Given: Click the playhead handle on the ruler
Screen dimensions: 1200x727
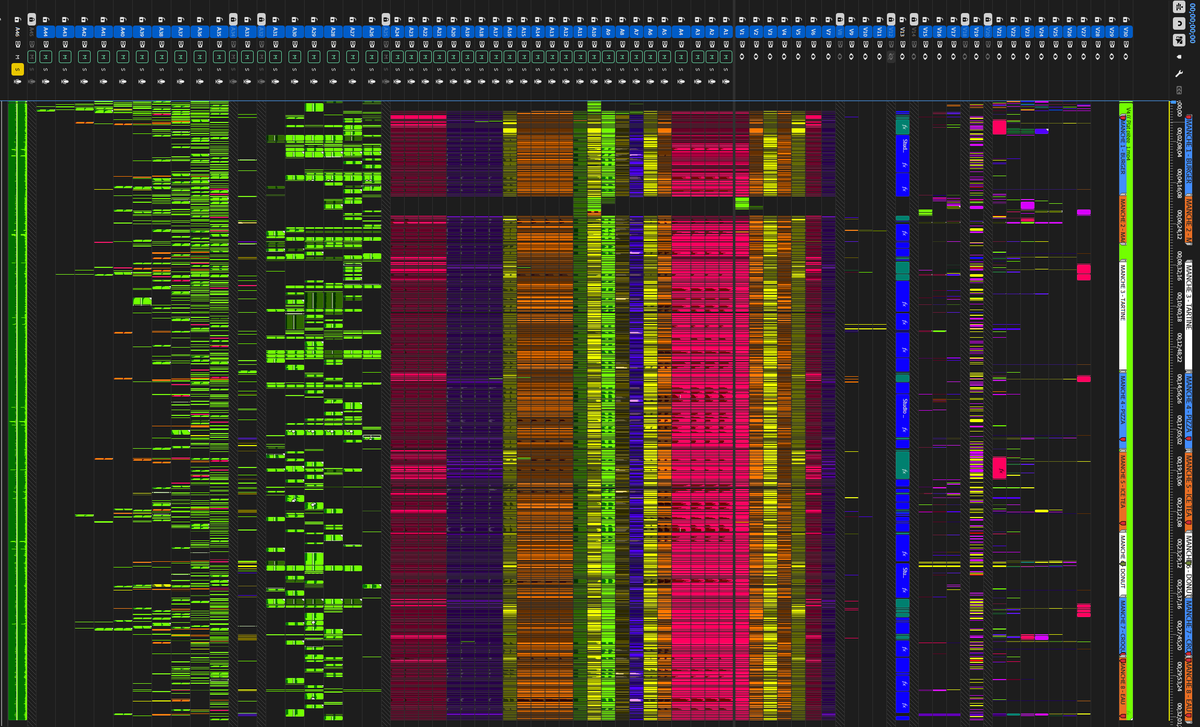Looking at the screenshot, I should pos(1173,102).
